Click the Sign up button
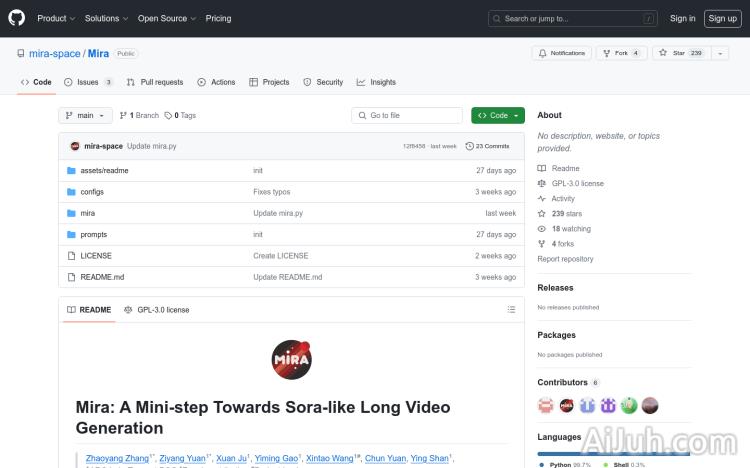This screenshot has height=468, width=750. click(721, 18)
